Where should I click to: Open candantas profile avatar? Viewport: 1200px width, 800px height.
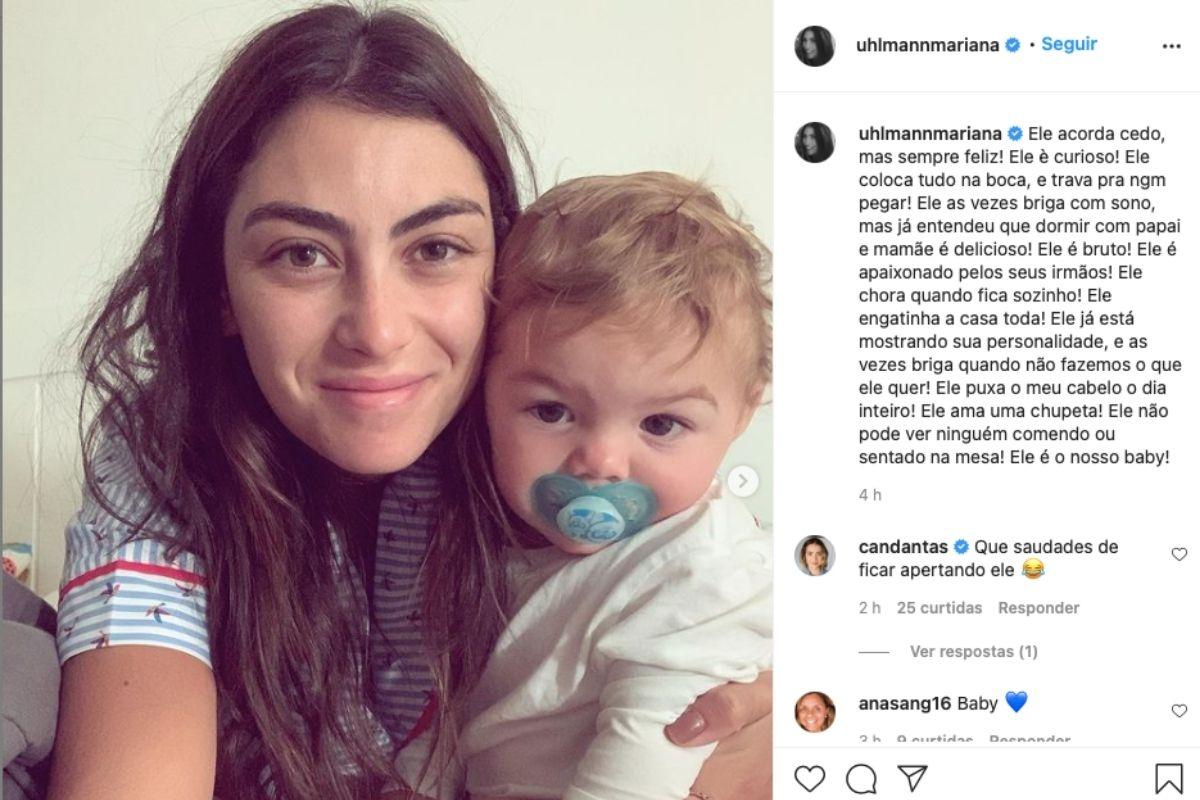click(x=814, y=555)
